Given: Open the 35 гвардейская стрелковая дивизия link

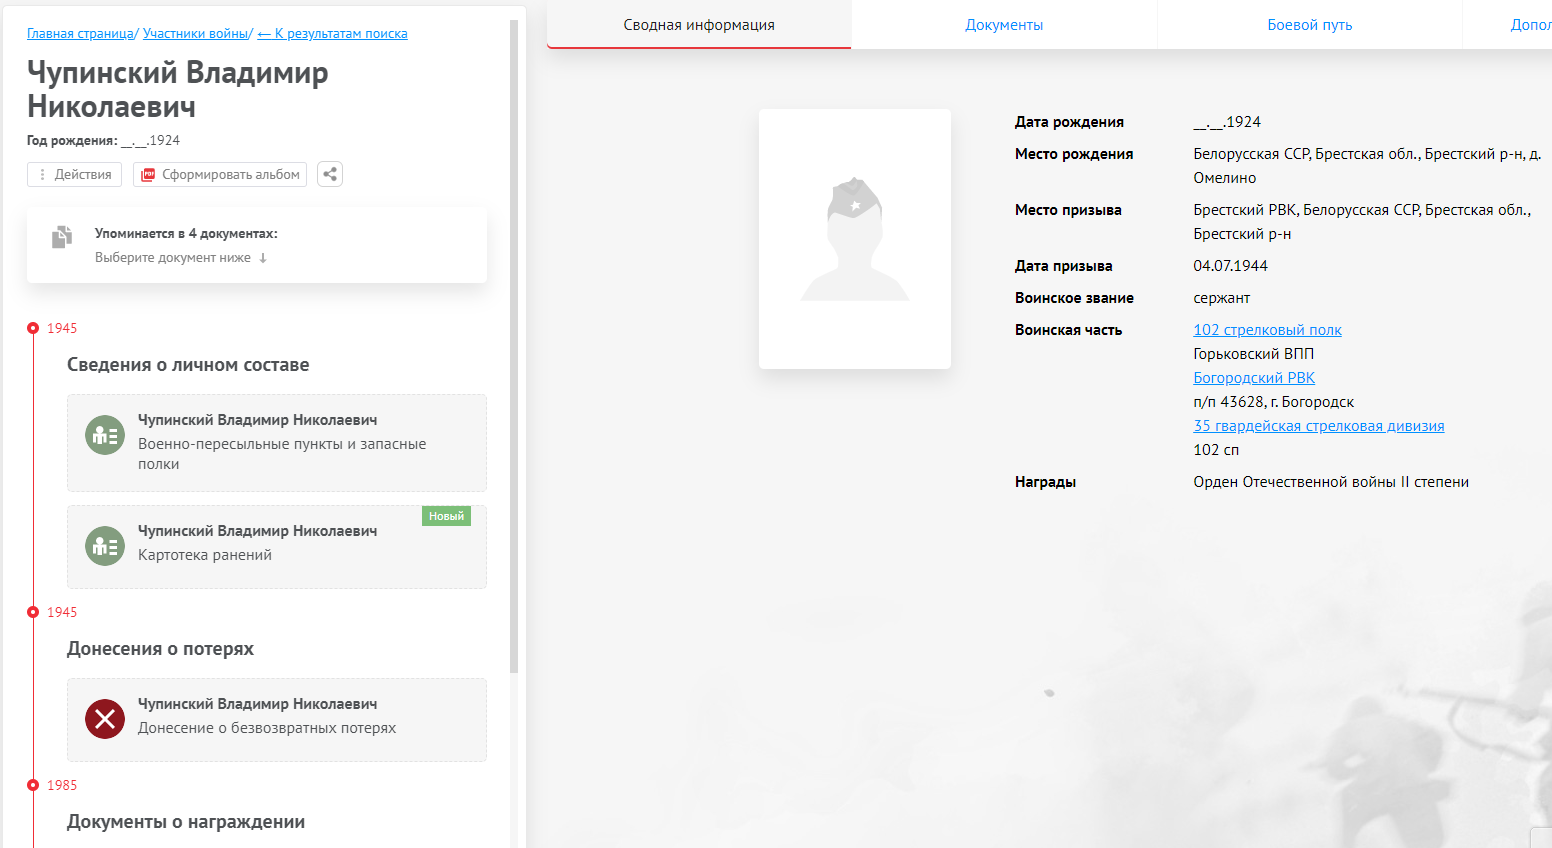Looking at the screenshot, I should pyautogui.click(x=1318, y=426).
